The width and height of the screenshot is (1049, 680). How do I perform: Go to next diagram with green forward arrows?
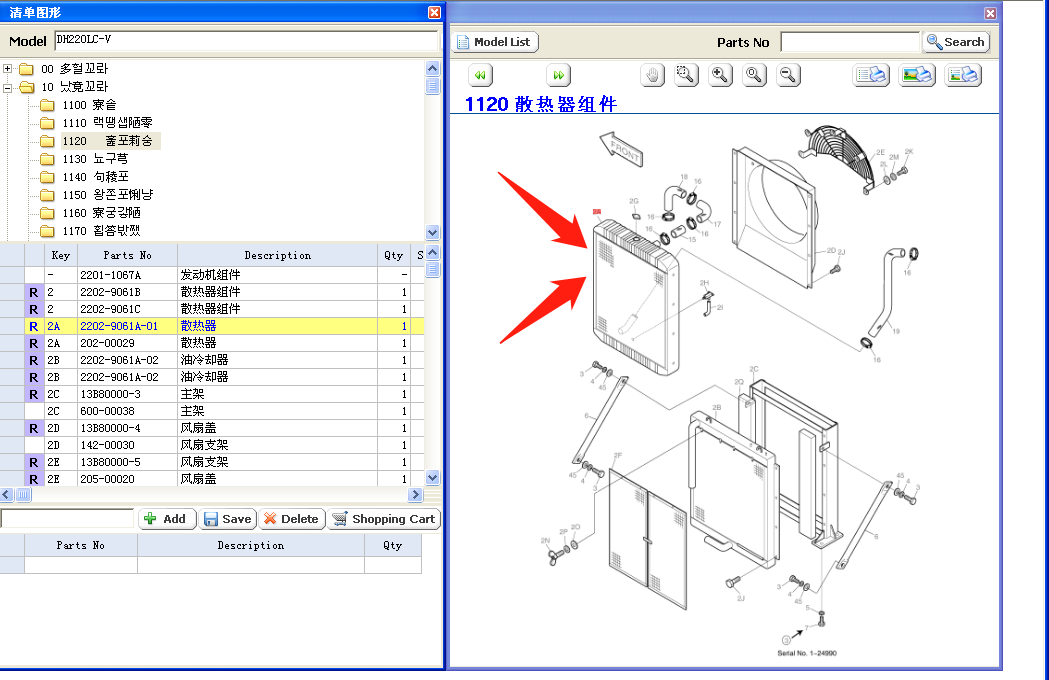click(559, 75)
